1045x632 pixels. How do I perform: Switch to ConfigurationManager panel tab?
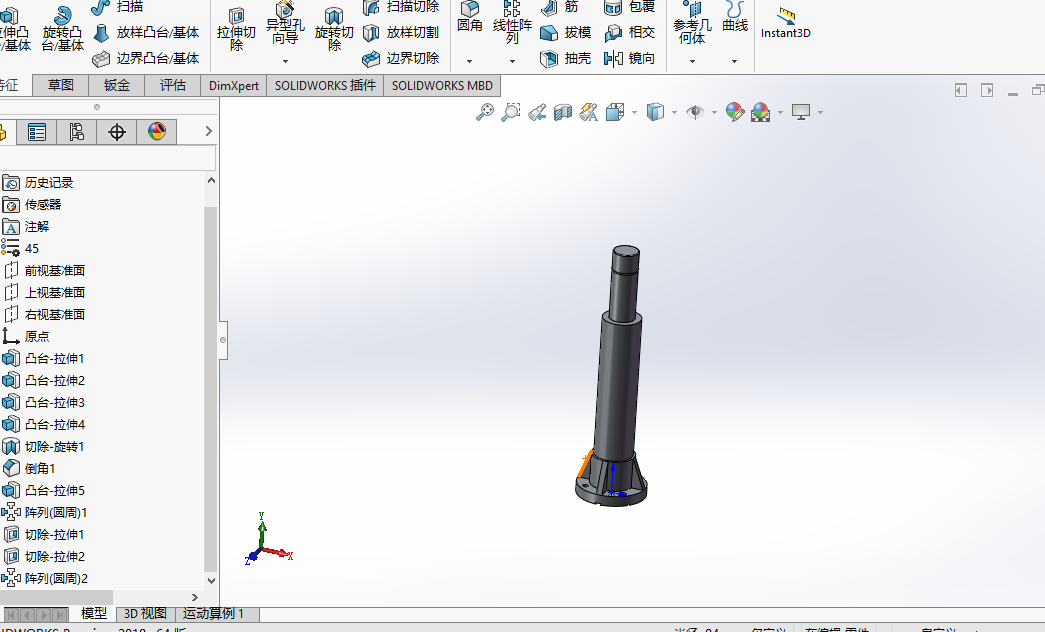coord(77,132)
